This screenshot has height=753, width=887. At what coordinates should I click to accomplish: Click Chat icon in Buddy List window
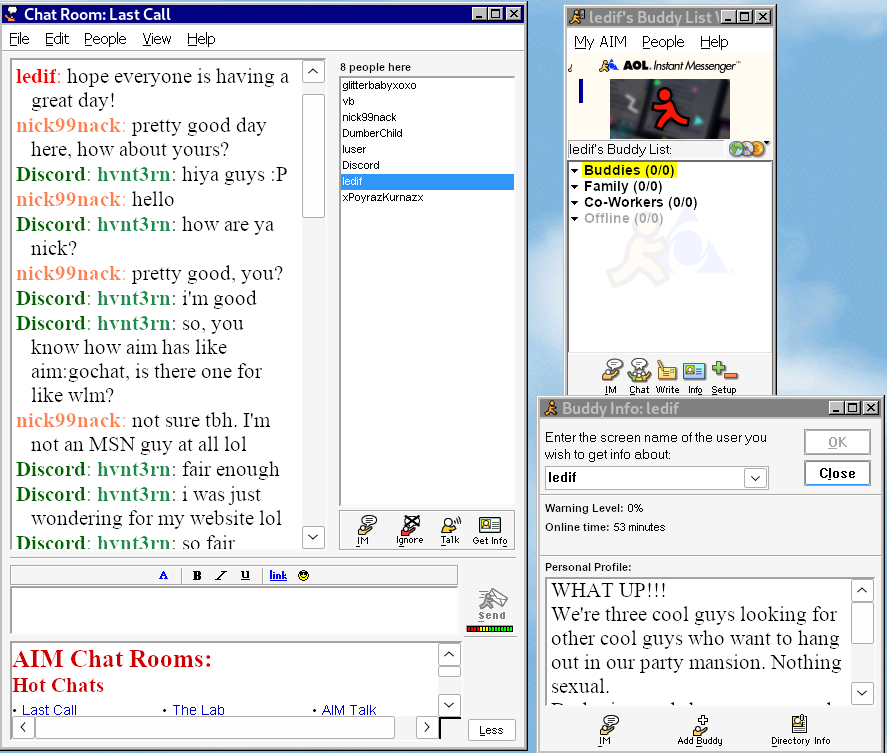coord(639,376)
